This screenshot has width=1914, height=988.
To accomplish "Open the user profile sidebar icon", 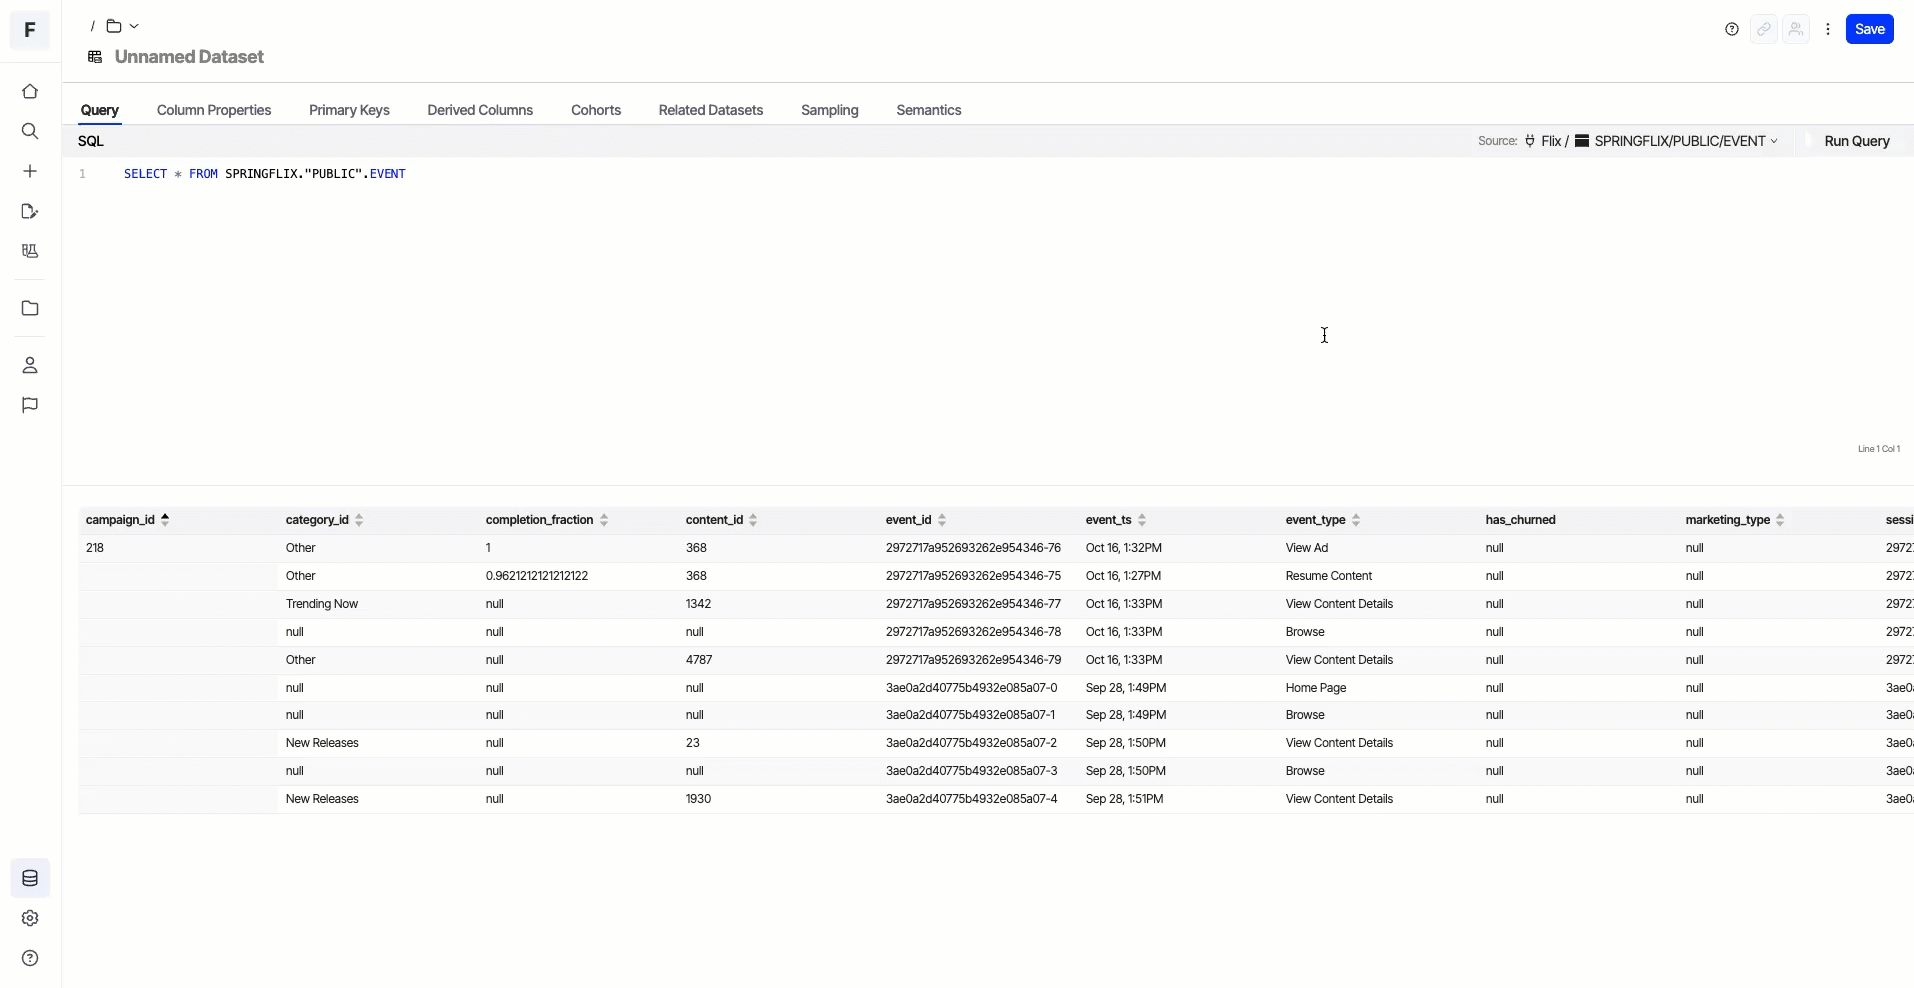I will tap(30, 366).
